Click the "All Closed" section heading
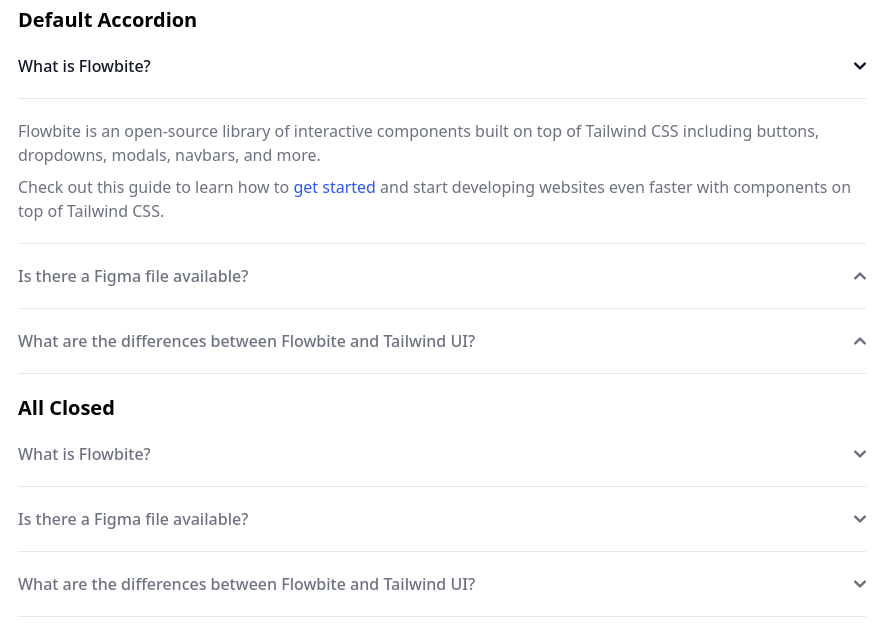The width and height of the screenshot is (885, 627). (x=66, y=408)
